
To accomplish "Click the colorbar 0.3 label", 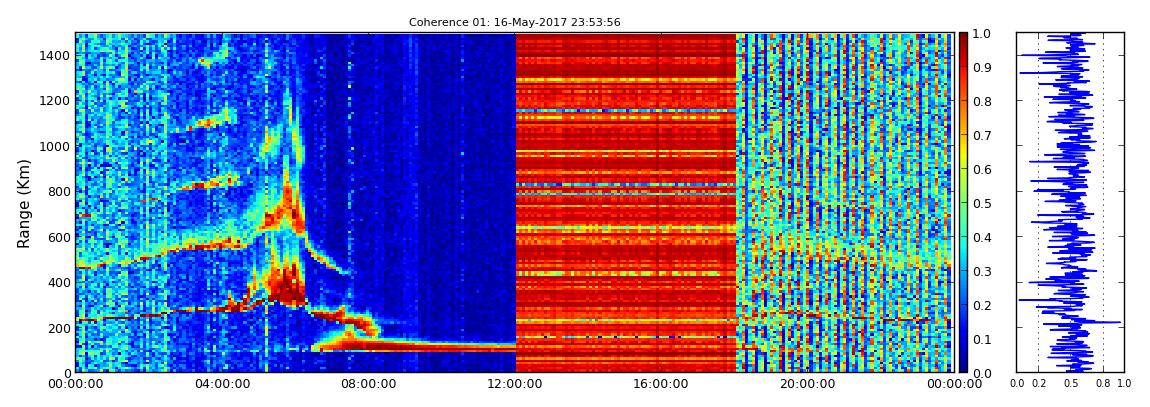I will 981,271.
